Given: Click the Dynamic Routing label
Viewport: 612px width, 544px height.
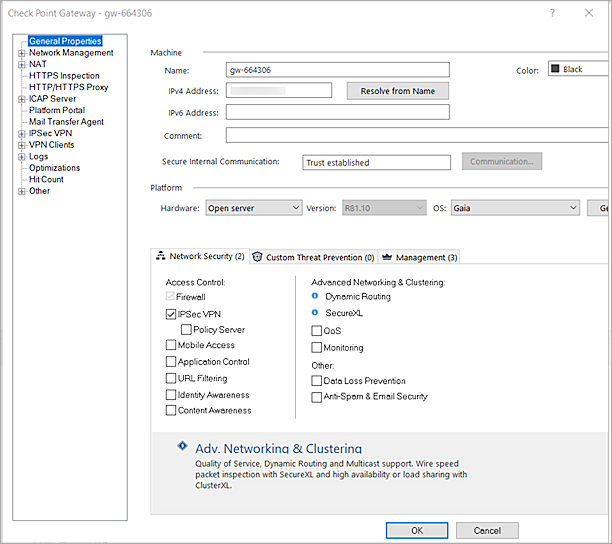Looking at the screenshot, I should tap(358, 297).
